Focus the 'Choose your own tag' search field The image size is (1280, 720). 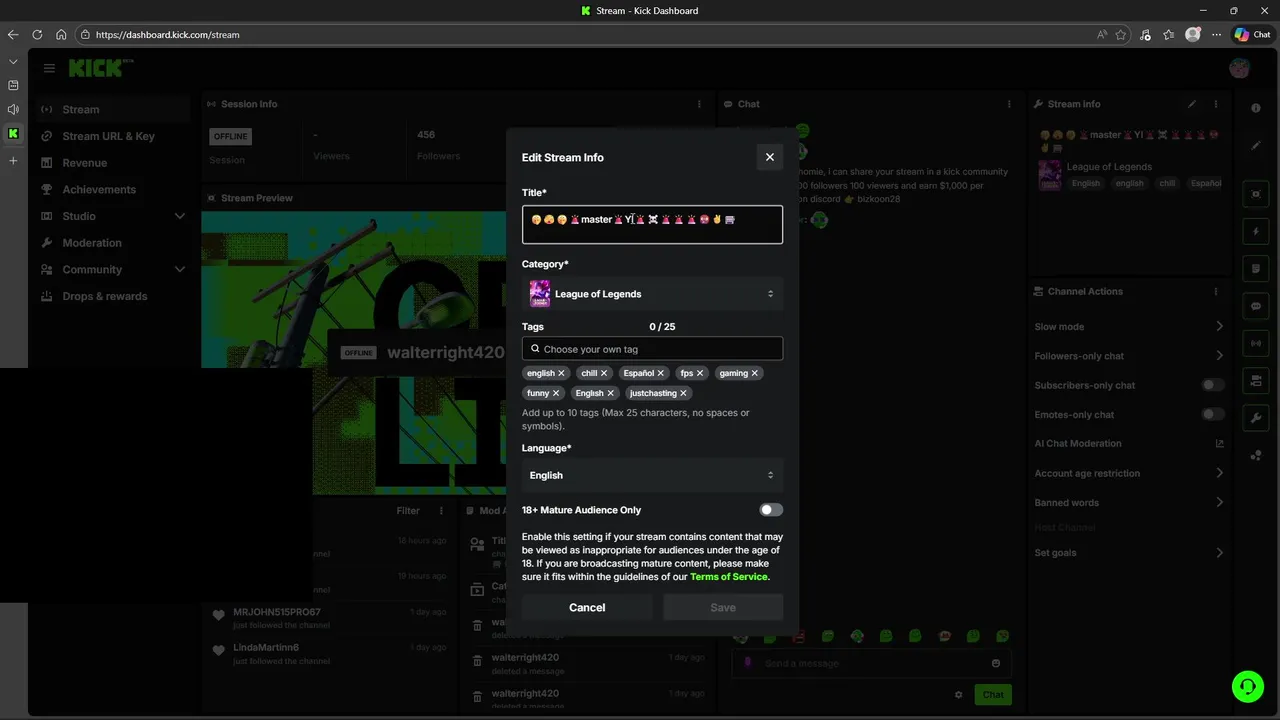coord(652,349)
